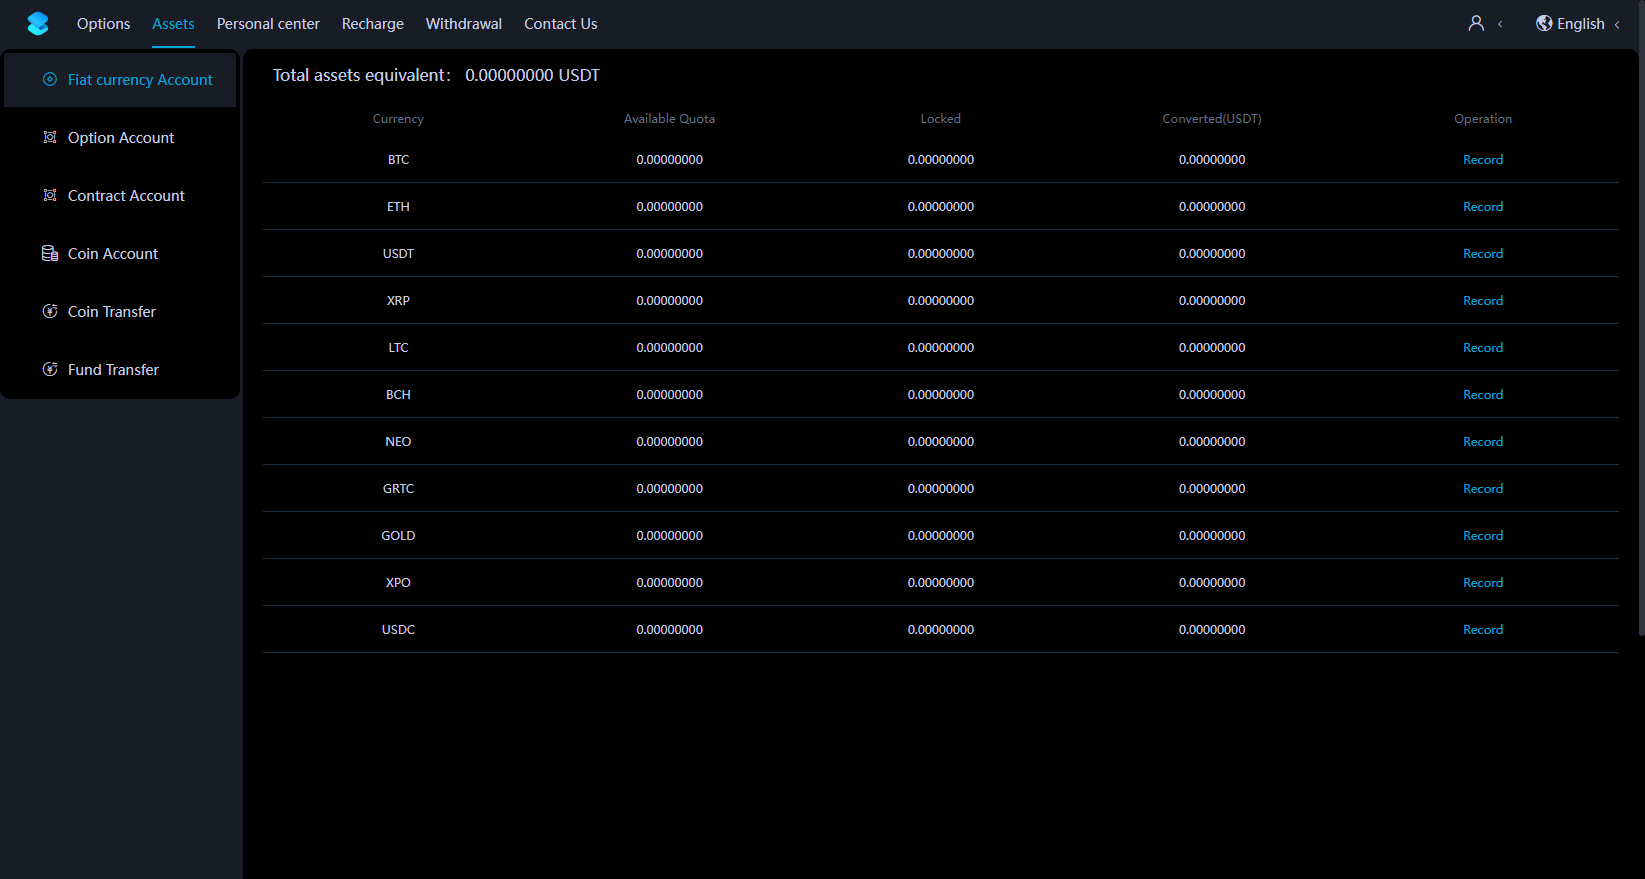This screenshot has width=1645, height=879.
Task: Click the Fund Transfer sidebar icon
Action: 50,369
